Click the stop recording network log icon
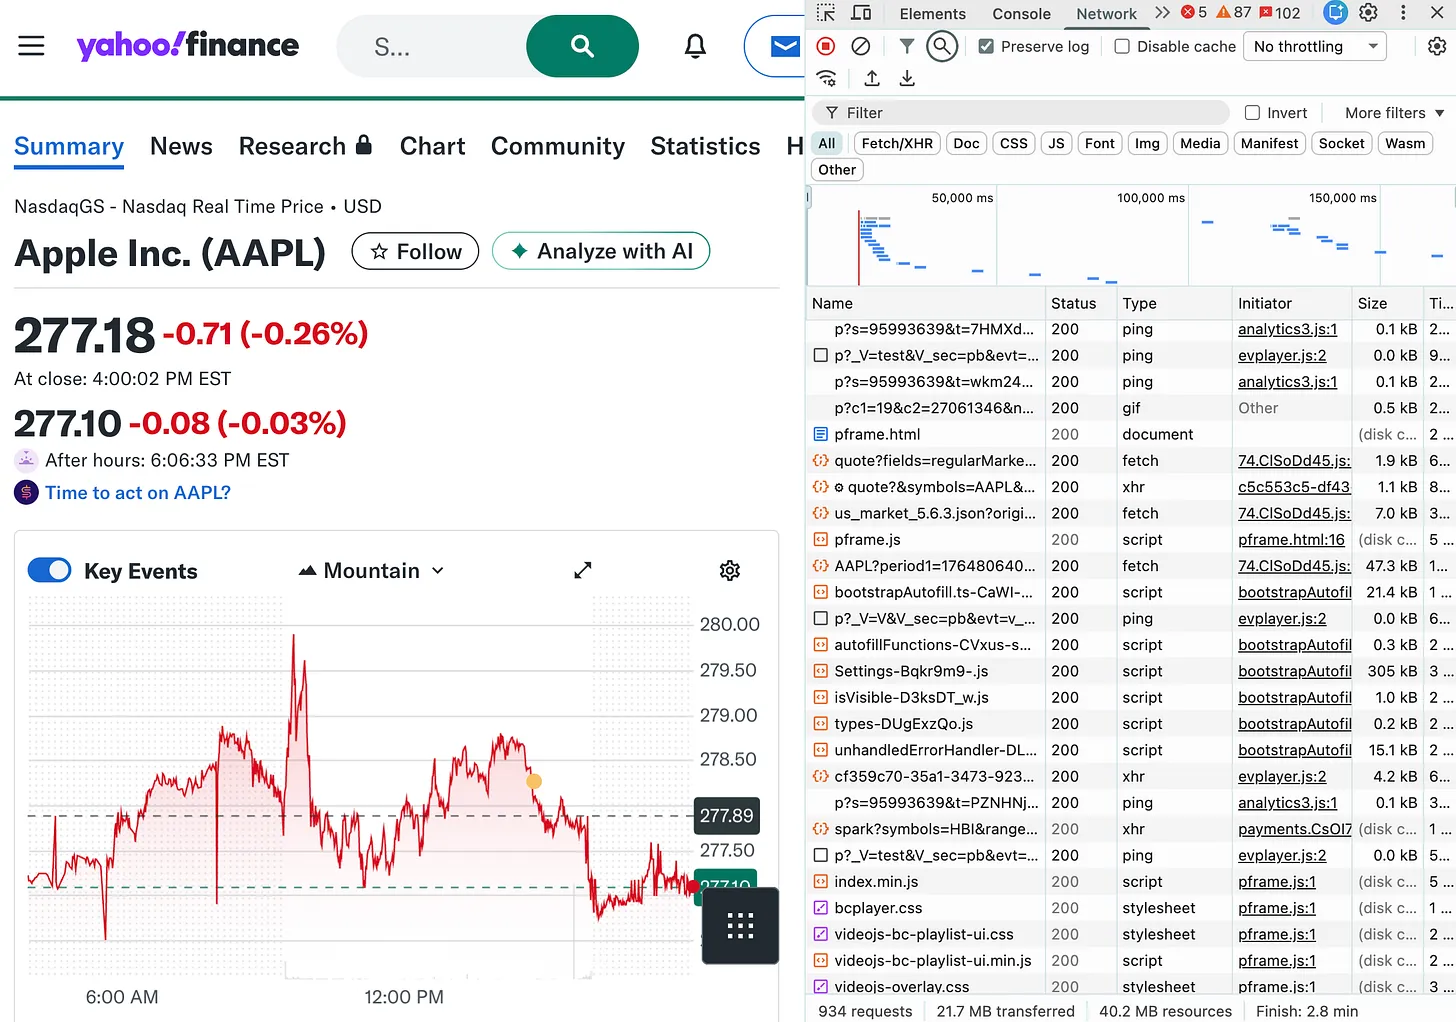Viewport: 1456px width, 1022px height. (x=826, y=46)
